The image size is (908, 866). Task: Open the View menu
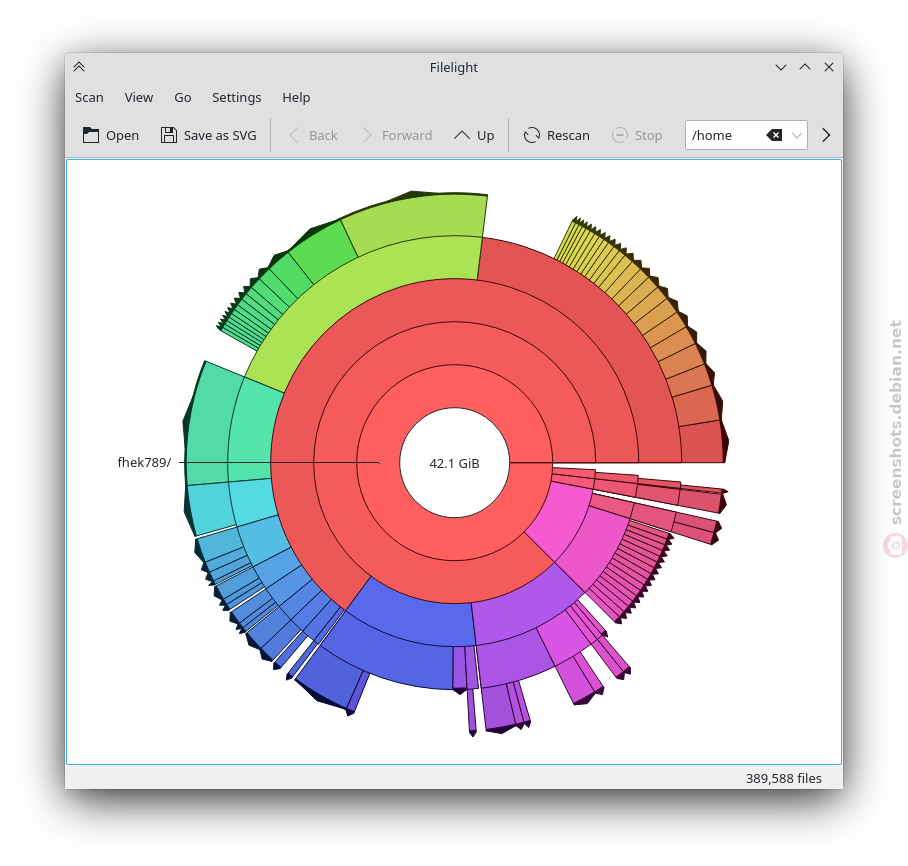[x=139, y=97]
